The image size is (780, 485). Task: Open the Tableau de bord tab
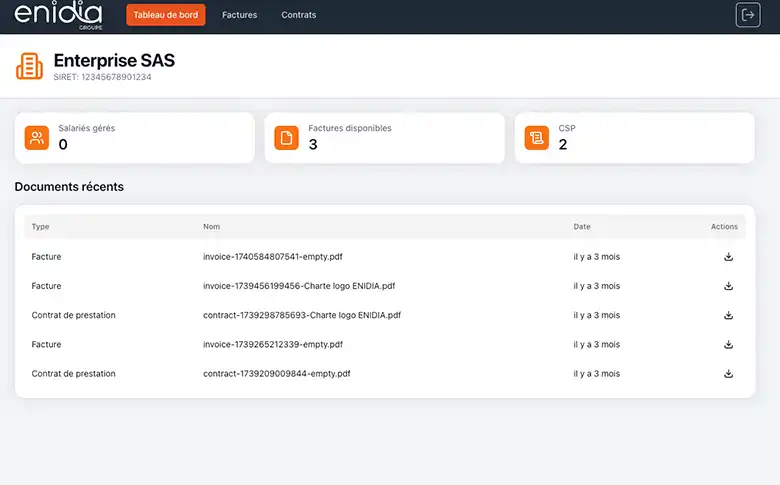pyautogui.click(x=166, y=15)
